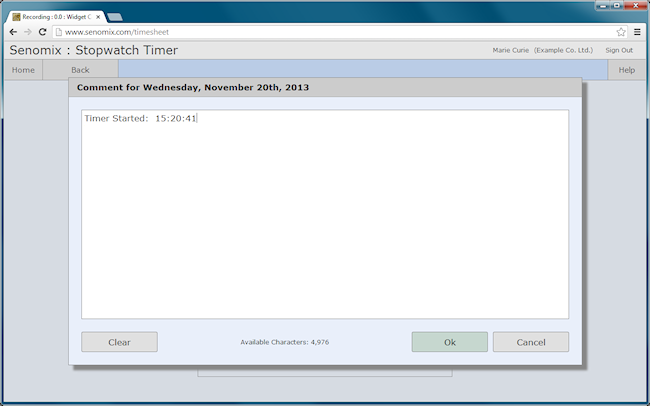Image resolution: width=650 pixels, height=406 pixels.
Task: Go to the Home menu item
Action: [23, 70]
